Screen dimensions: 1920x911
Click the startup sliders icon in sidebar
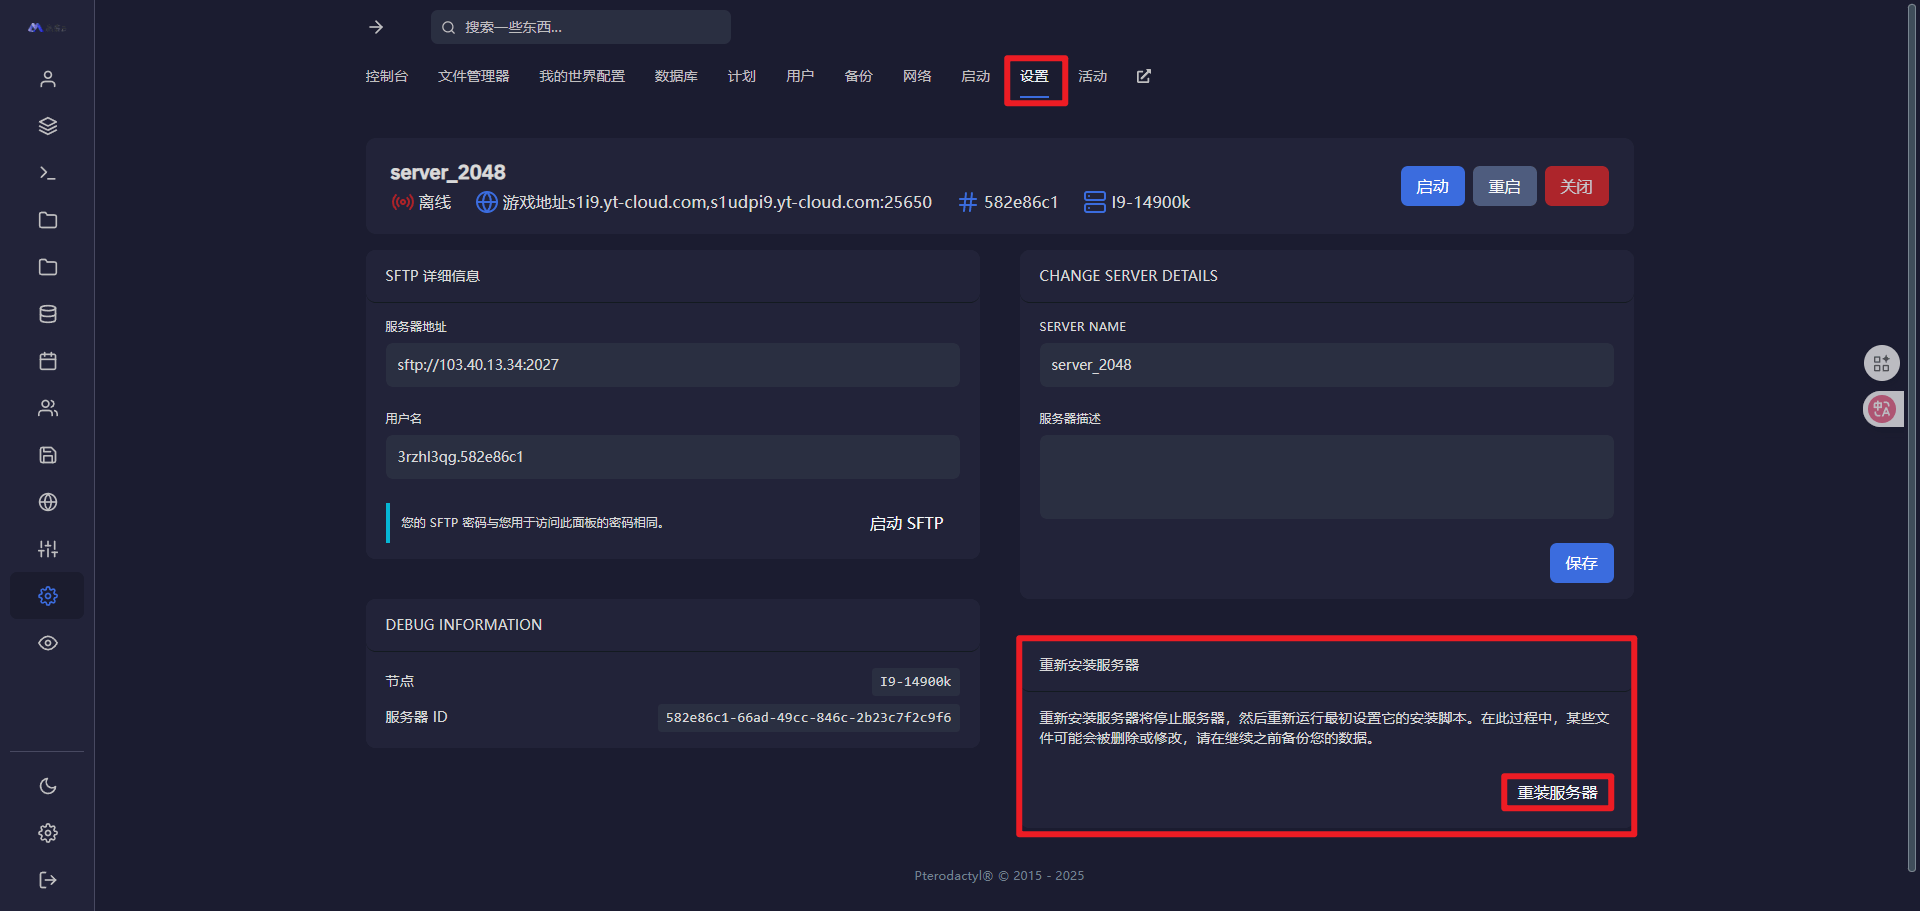[47, 549]
